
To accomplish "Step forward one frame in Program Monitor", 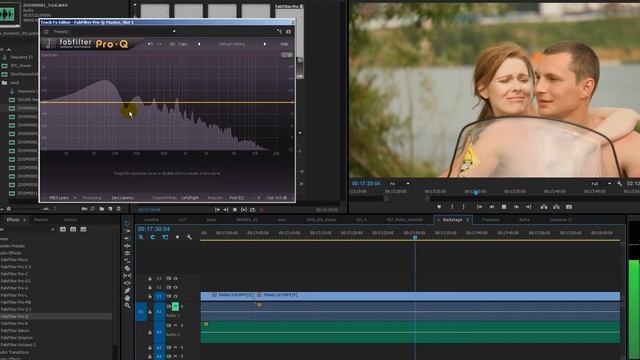I will coord(516,207).
